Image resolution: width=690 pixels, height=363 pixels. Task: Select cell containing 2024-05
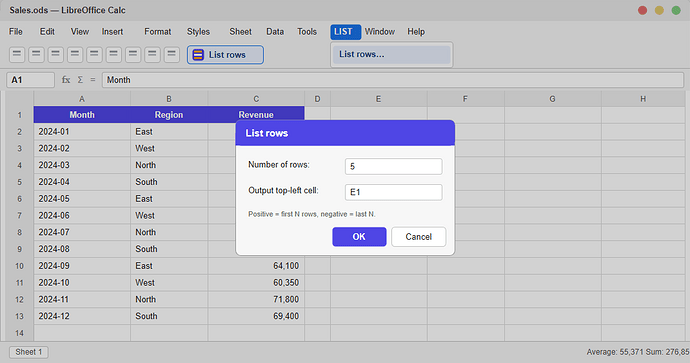pyautogui.click(x=82, y=199)
